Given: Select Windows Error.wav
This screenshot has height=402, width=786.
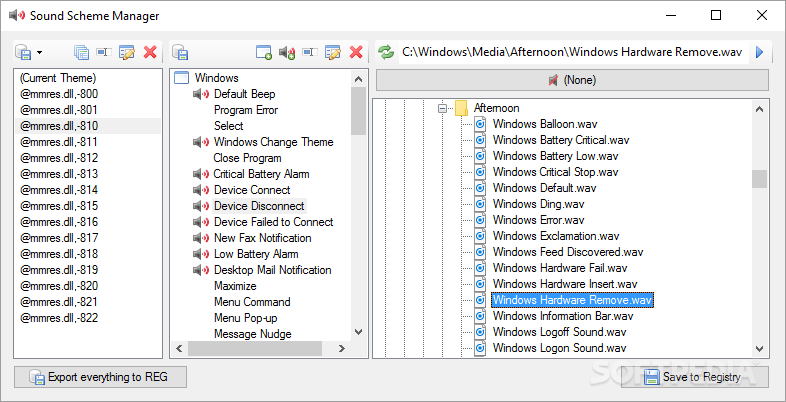Looking at the screenshot, I should pos(538,220).
